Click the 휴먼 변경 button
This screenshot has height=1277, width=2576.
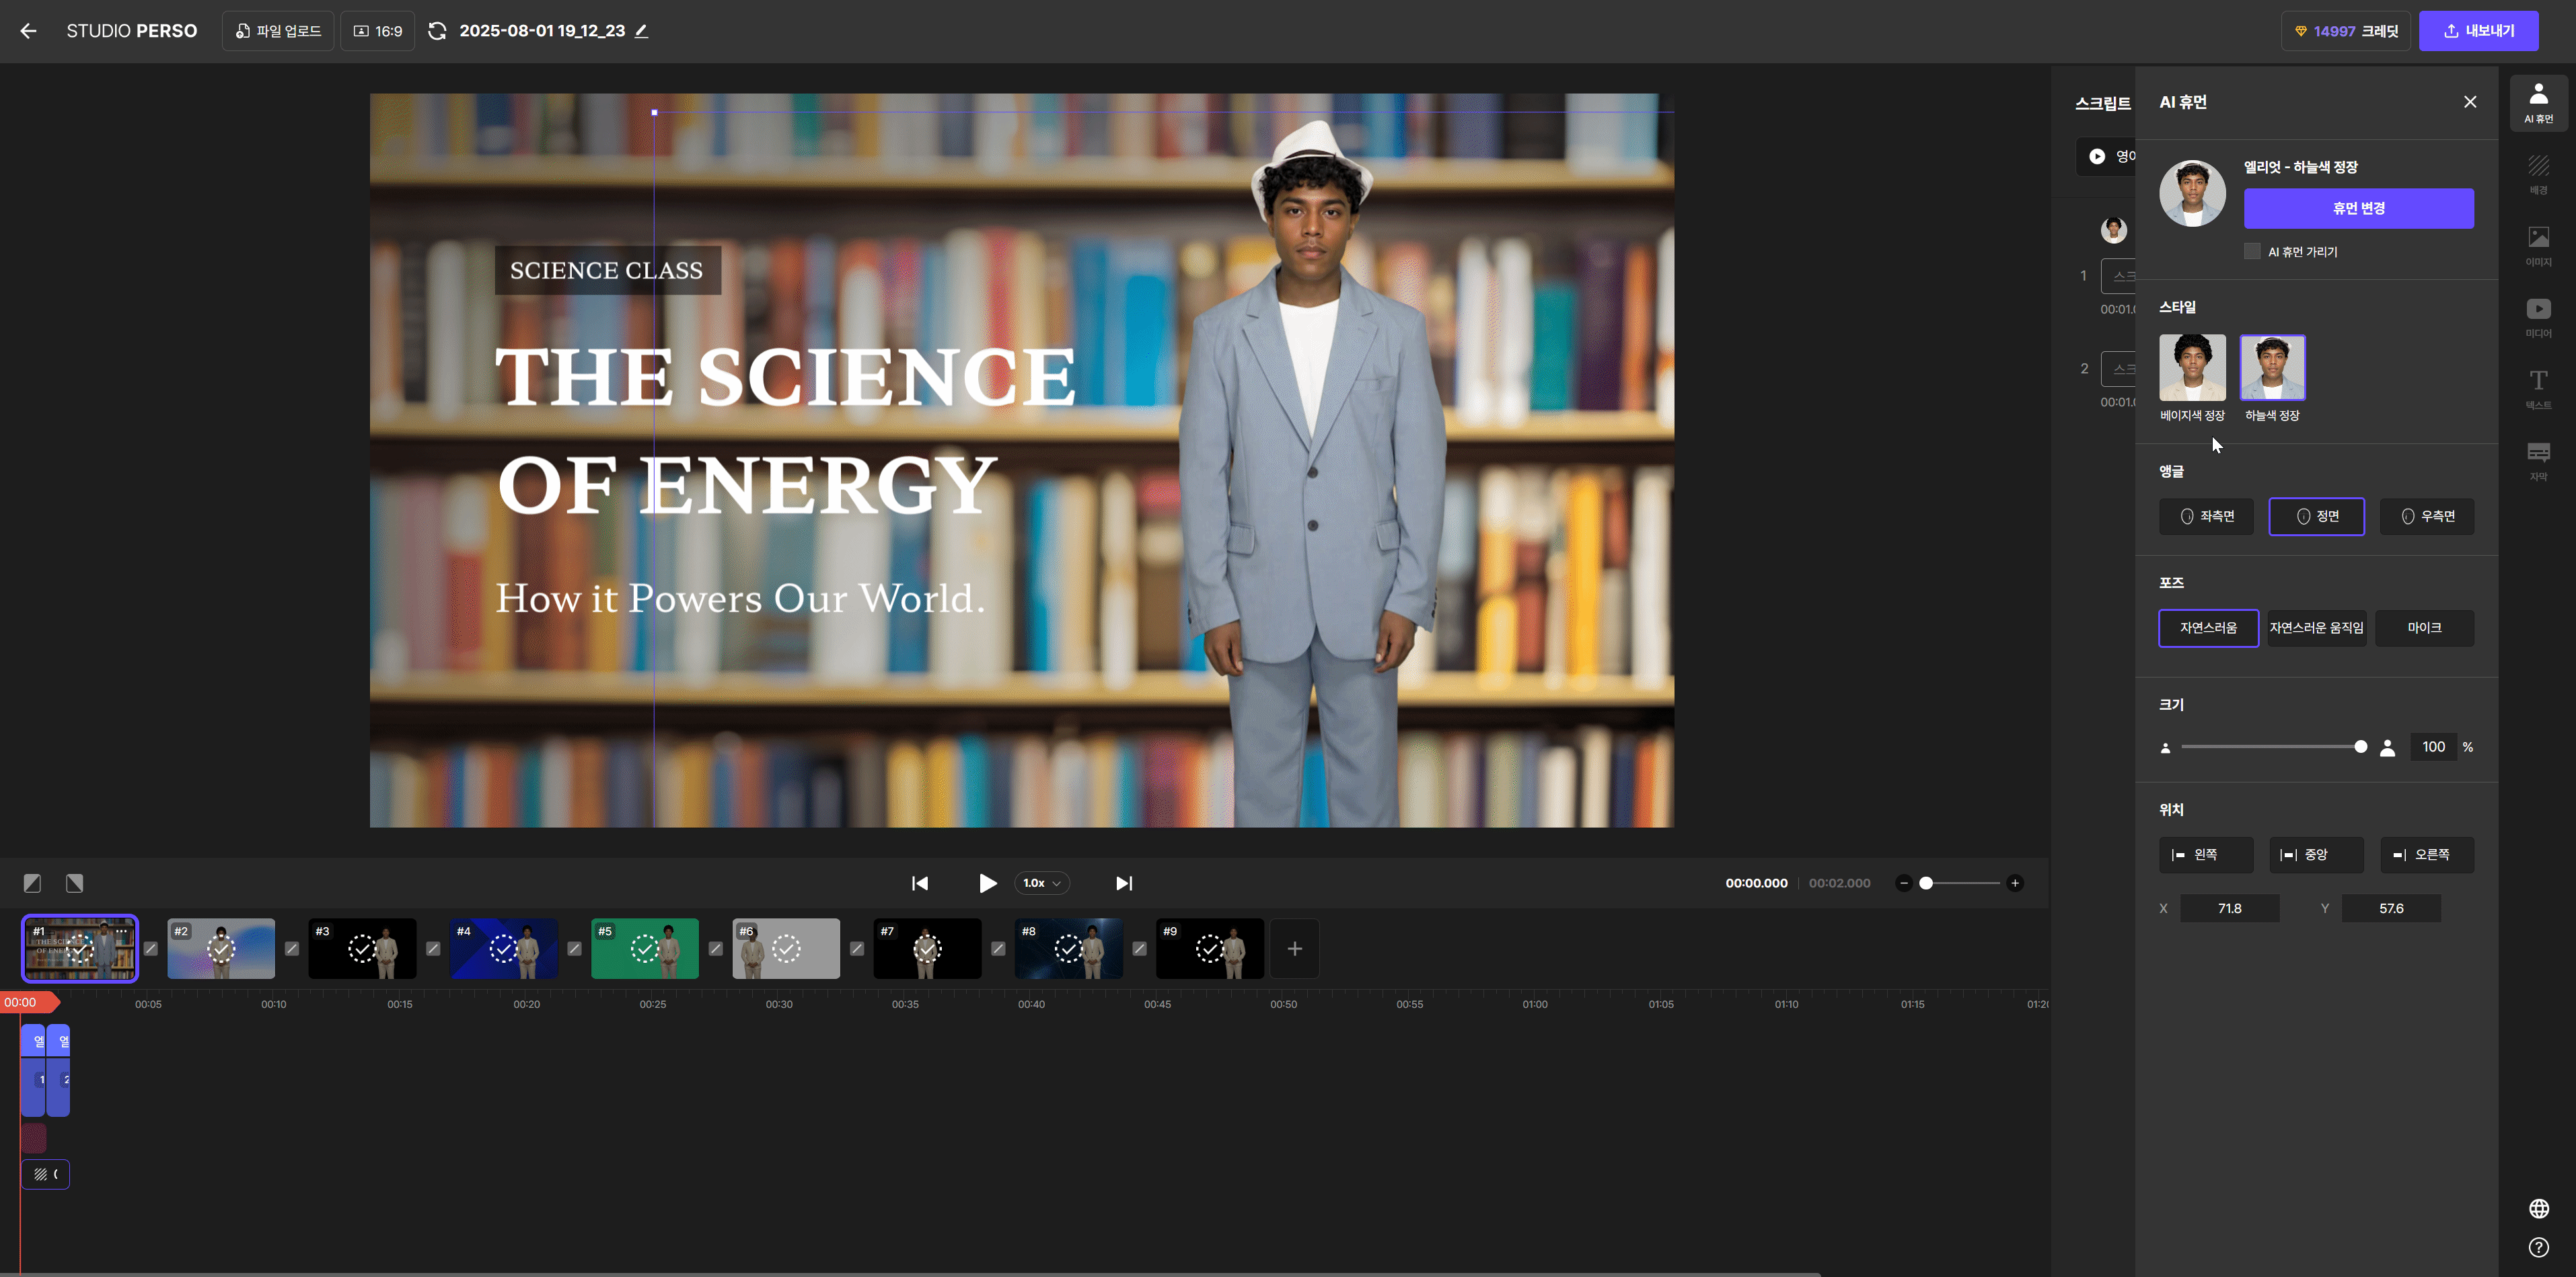pyautogui.click(x=2358, y=208)
